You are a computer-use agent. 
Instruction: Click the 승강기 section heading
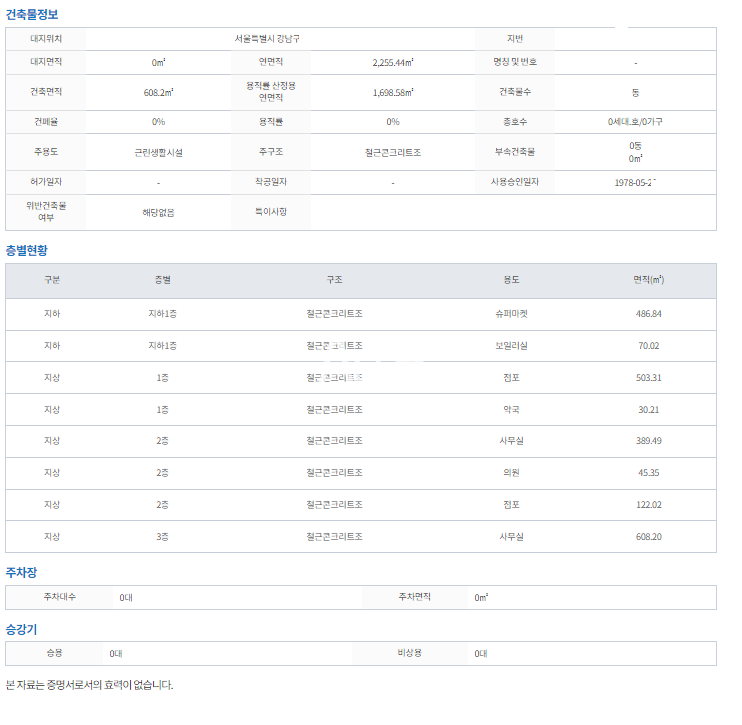point(21,630)
